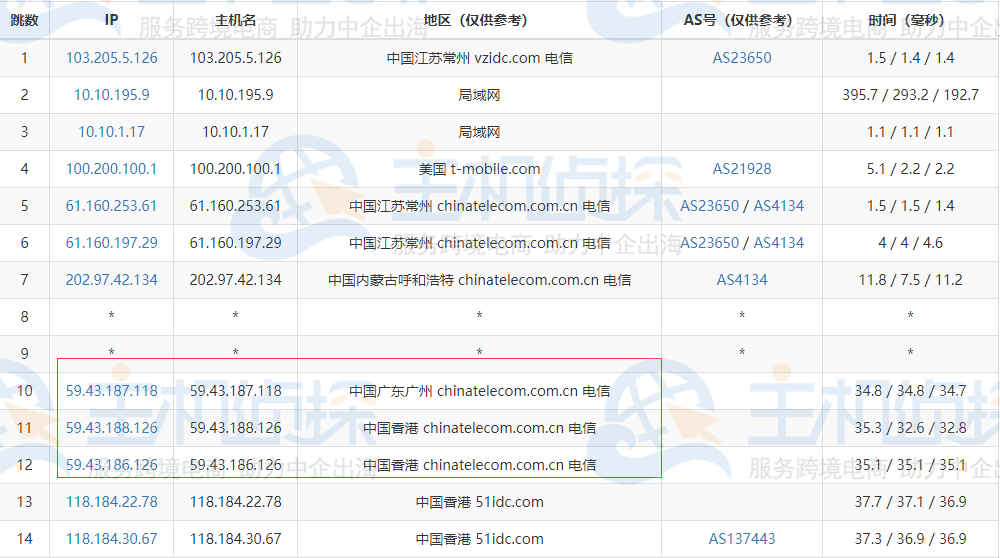Open IP link 202.97.42.134
The image size is (1000, 558).
pos(112,280)
